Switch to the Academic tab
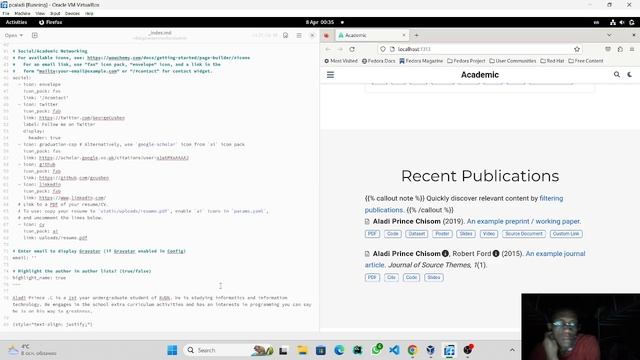Viewport: 640px width, 360px height. click(x=371, y=36)
